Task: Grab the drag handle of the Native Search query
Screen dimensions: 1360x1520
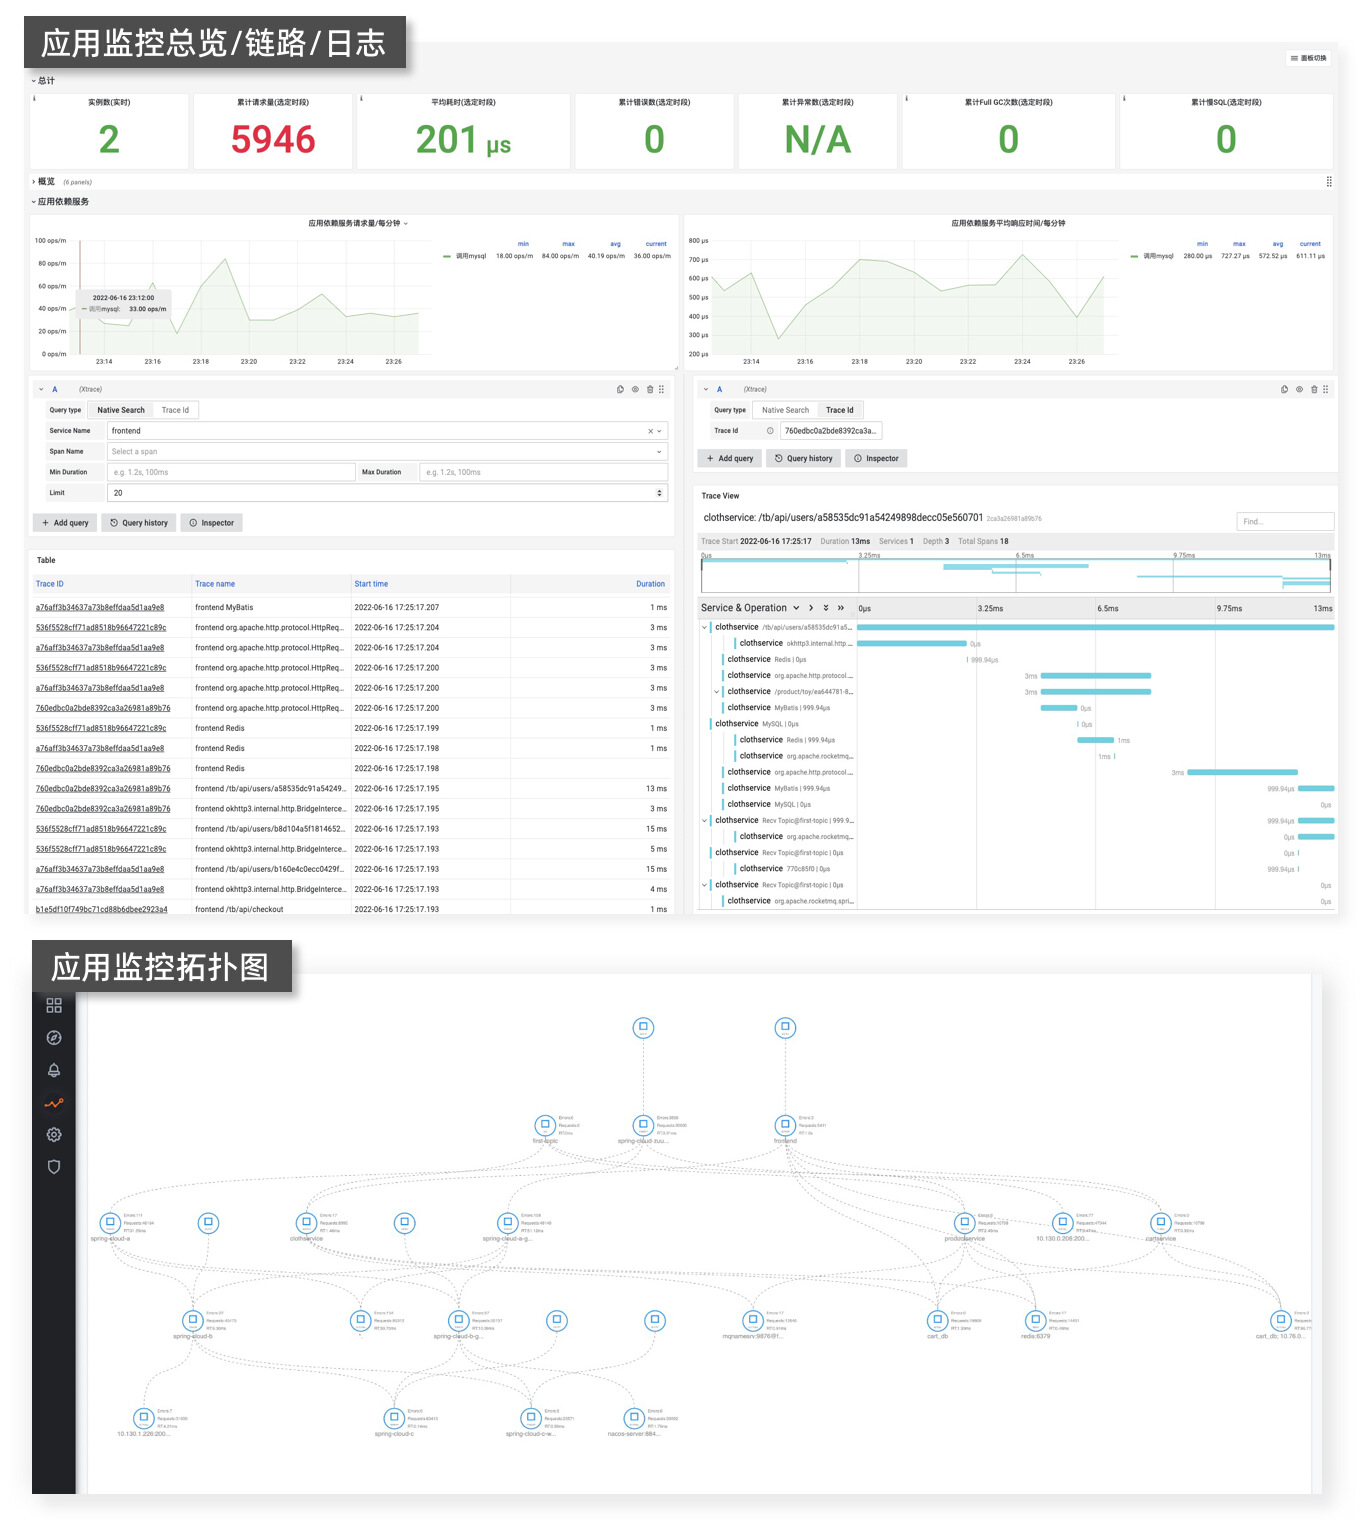Action: (x=661, y=389)
